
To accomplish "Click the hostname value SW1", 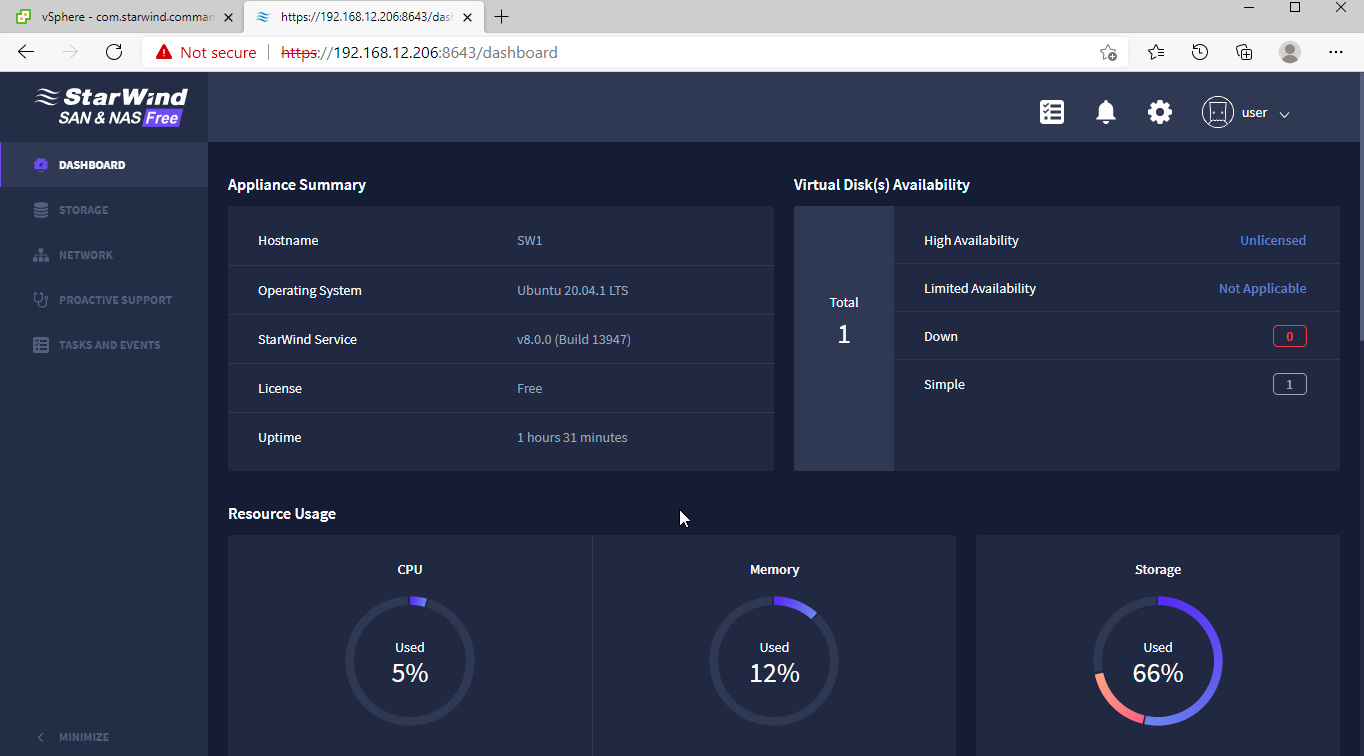I will pyautogui.click(x=530, y=241).
